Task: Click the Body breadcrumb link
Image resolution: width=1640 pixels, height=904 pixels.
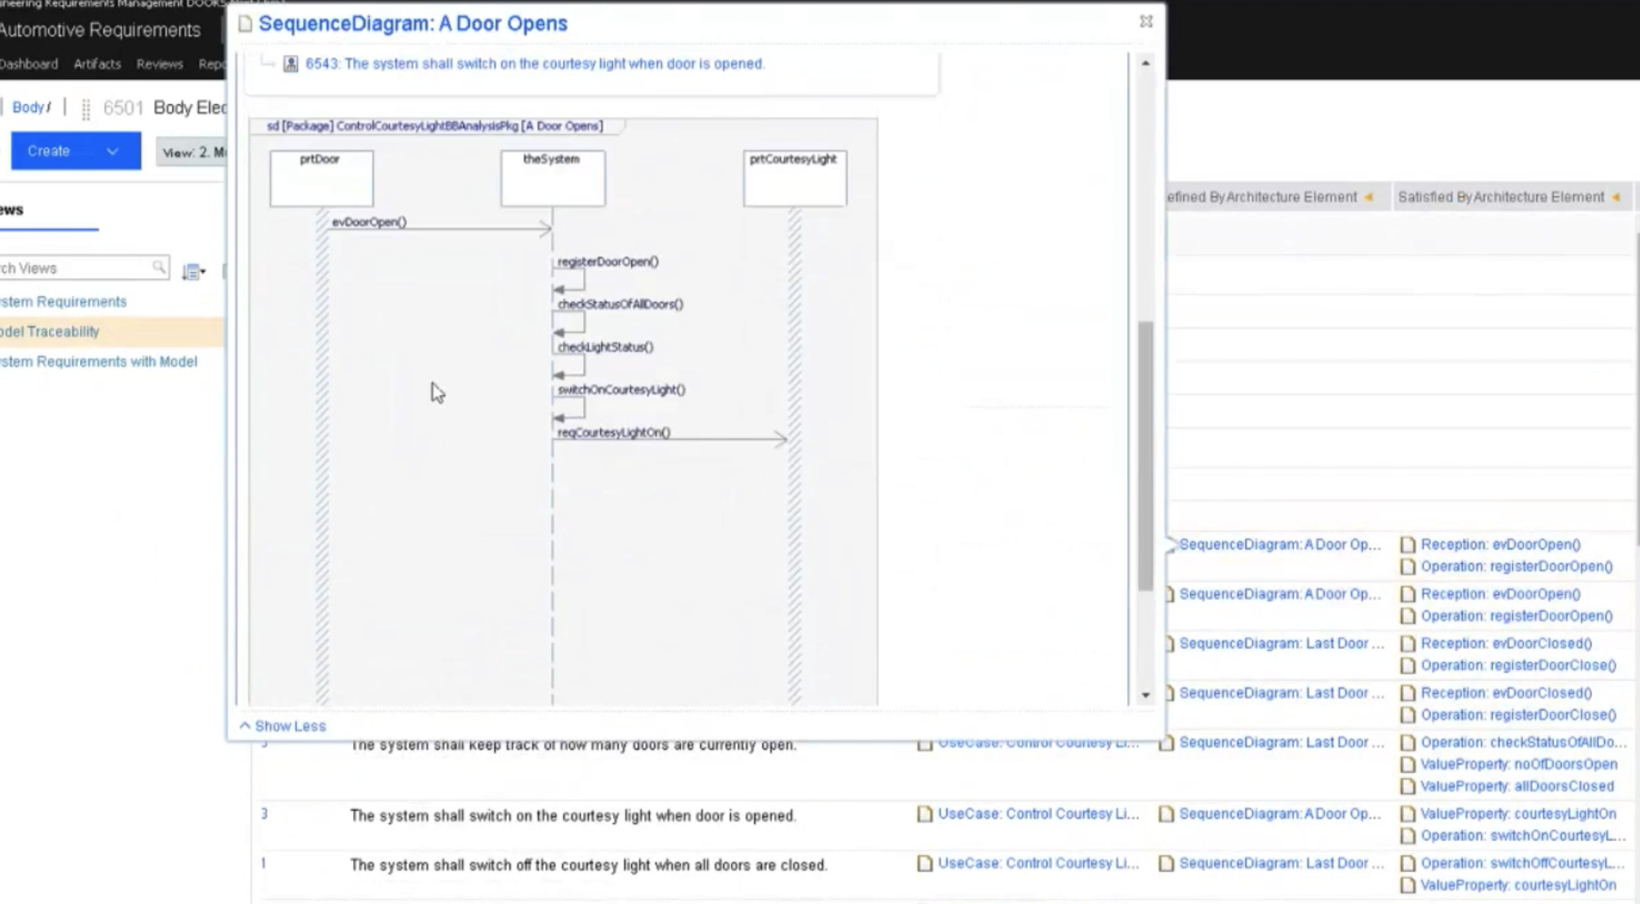Action: tap(28, 107)
